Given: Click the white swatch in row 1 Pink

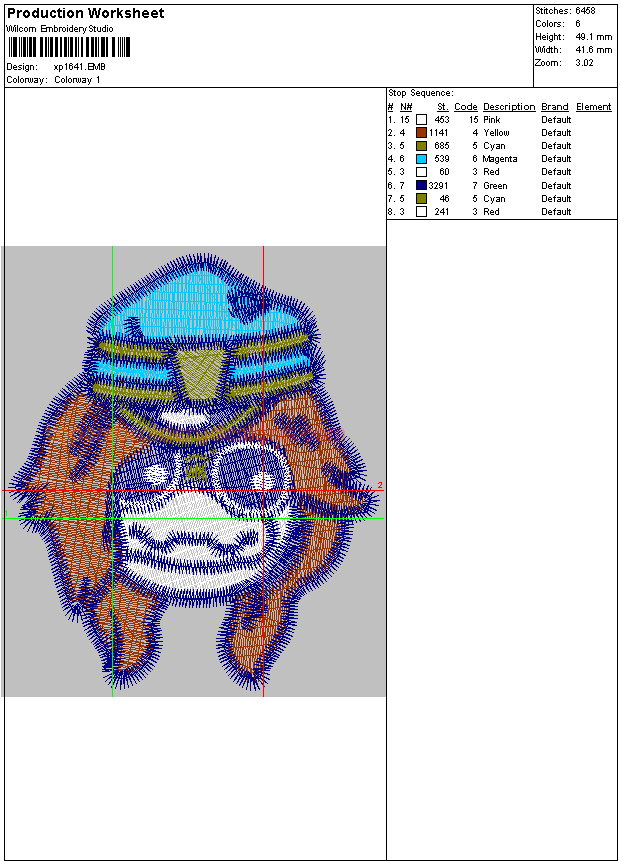Looking at the screenshot, I should [421, 119].
